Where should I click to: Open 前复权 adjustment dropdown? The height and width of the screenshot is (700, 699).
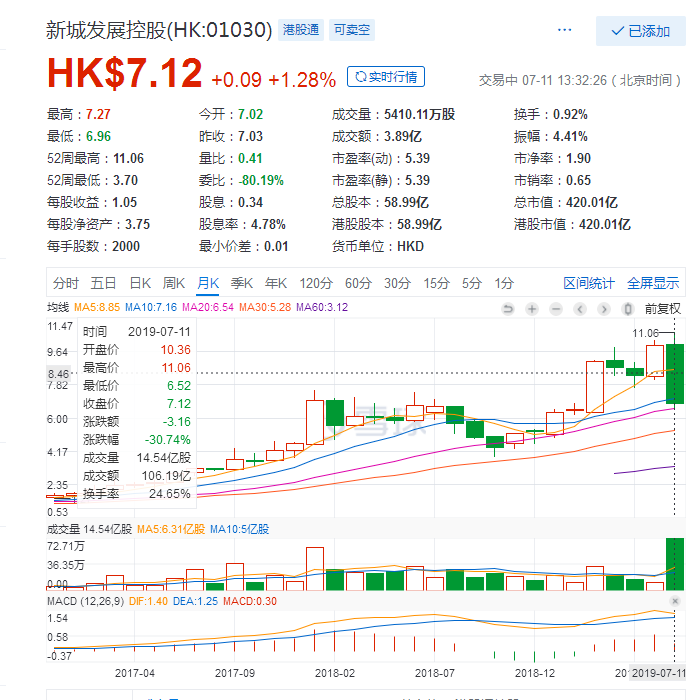pos(662,309)
